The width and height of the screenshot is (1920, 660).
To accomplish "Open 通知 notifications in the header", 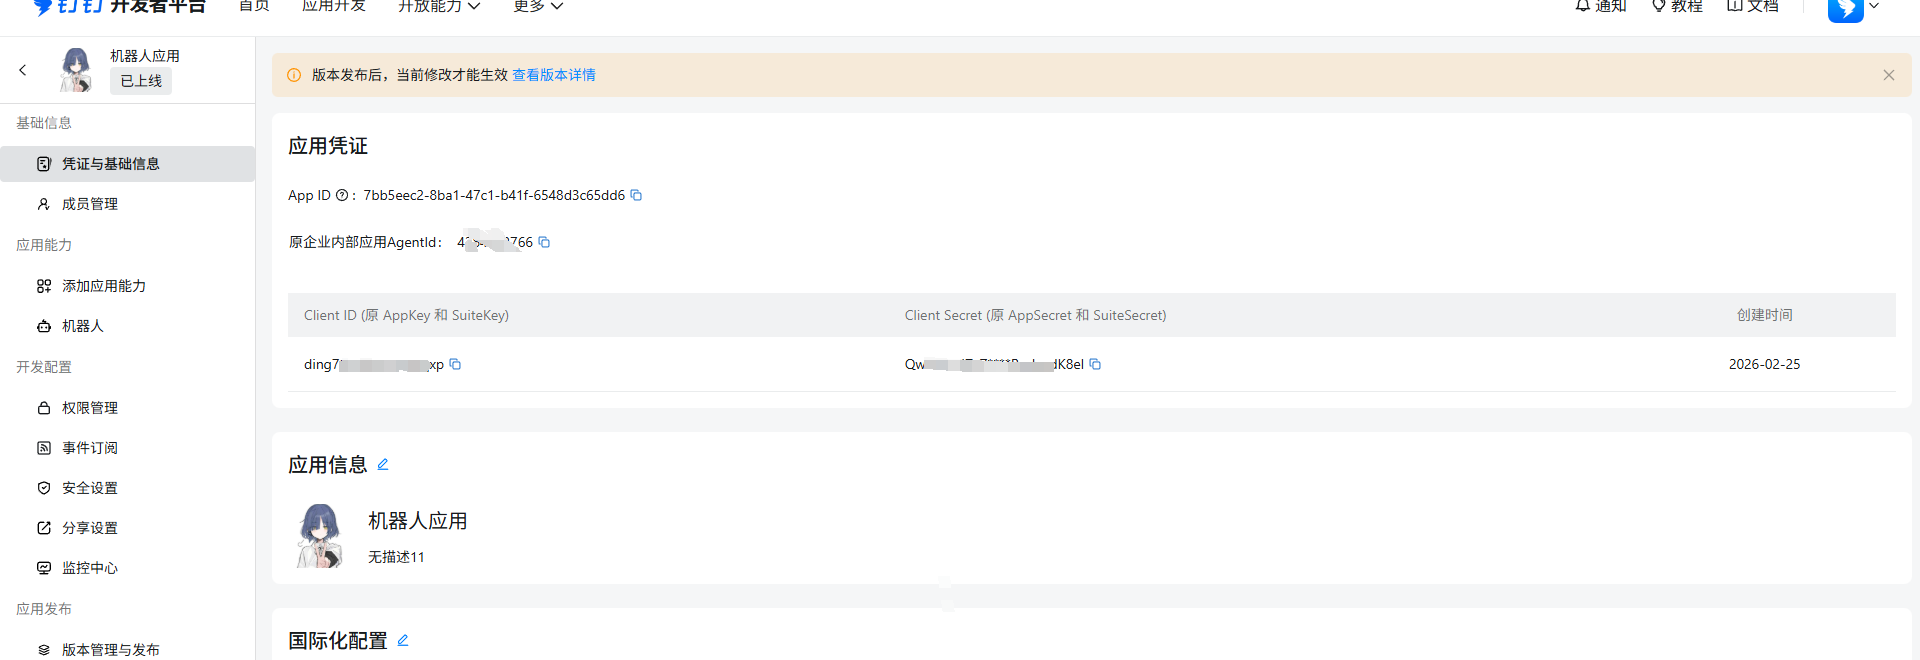I will pyautogui.click(x=1600, y=6).
